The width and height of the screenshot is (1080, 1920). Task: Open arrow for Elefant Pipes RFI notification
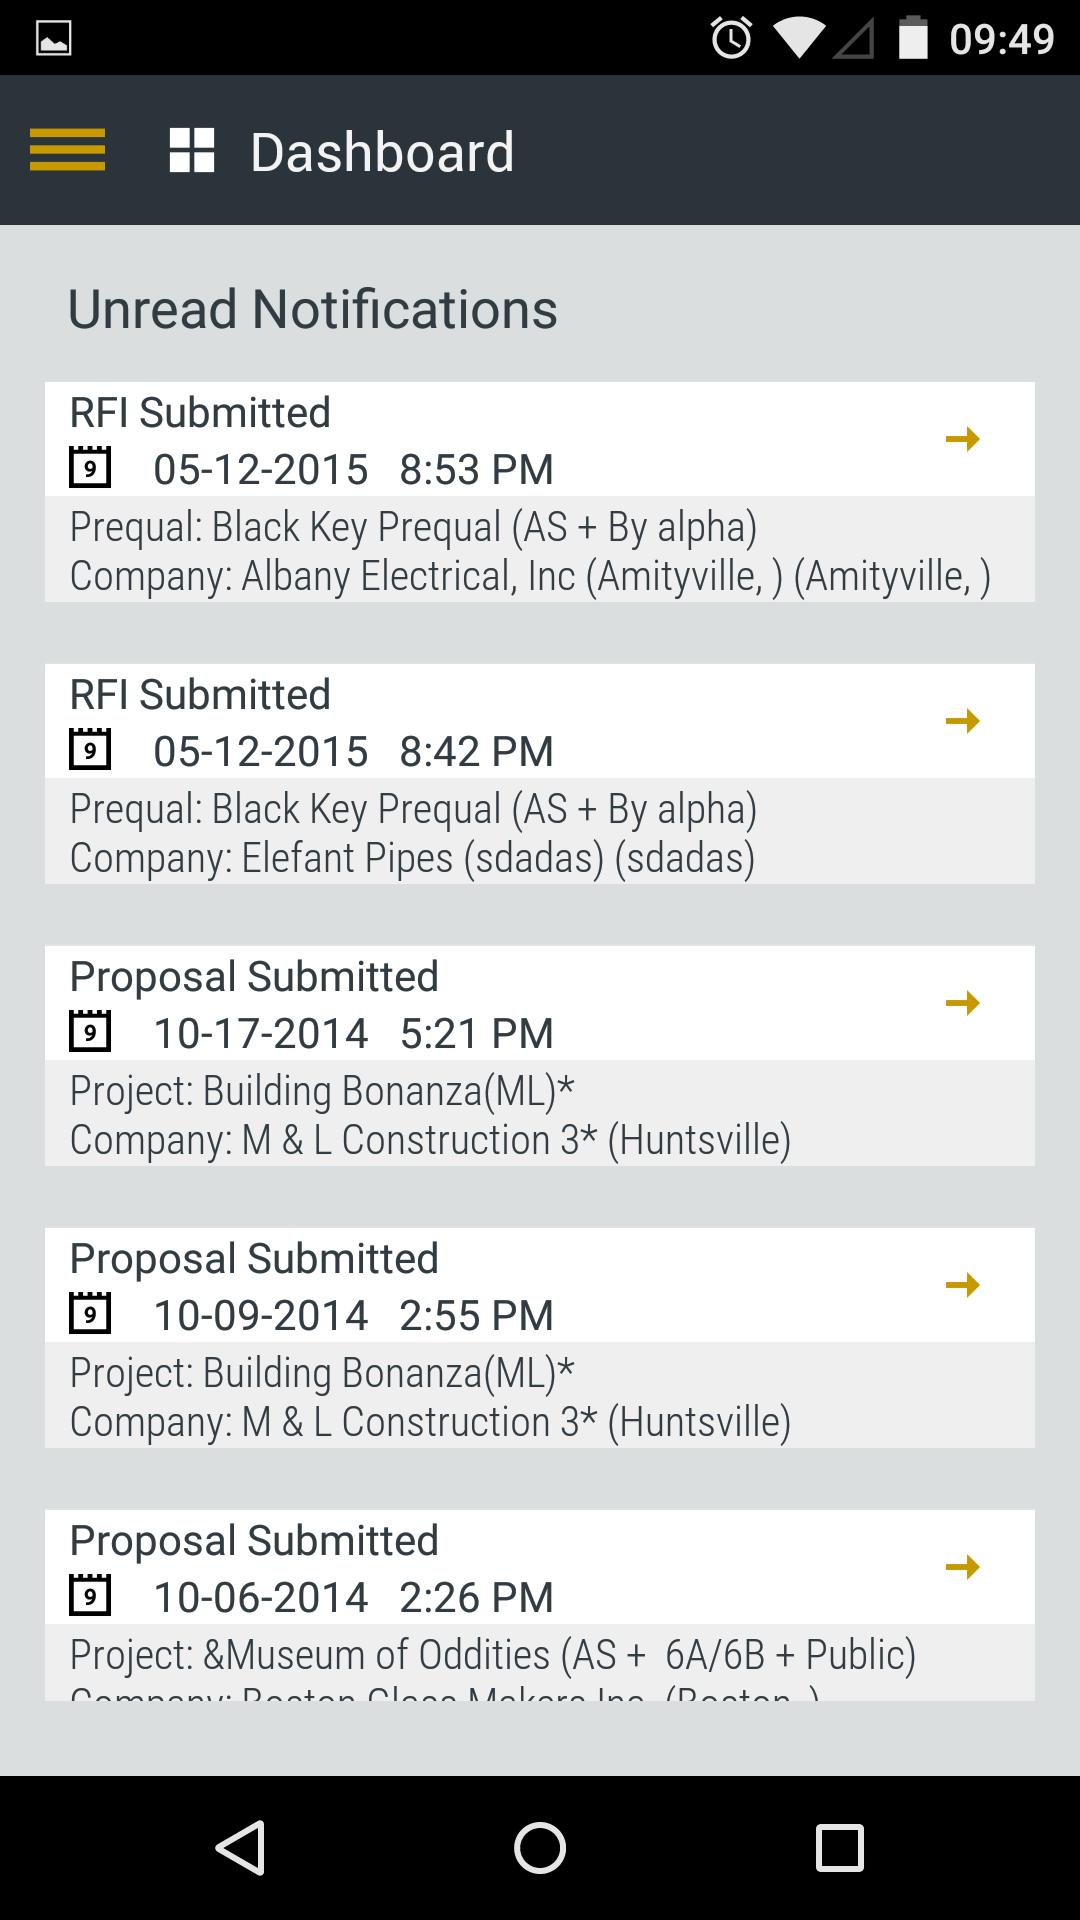click(962, 721)
